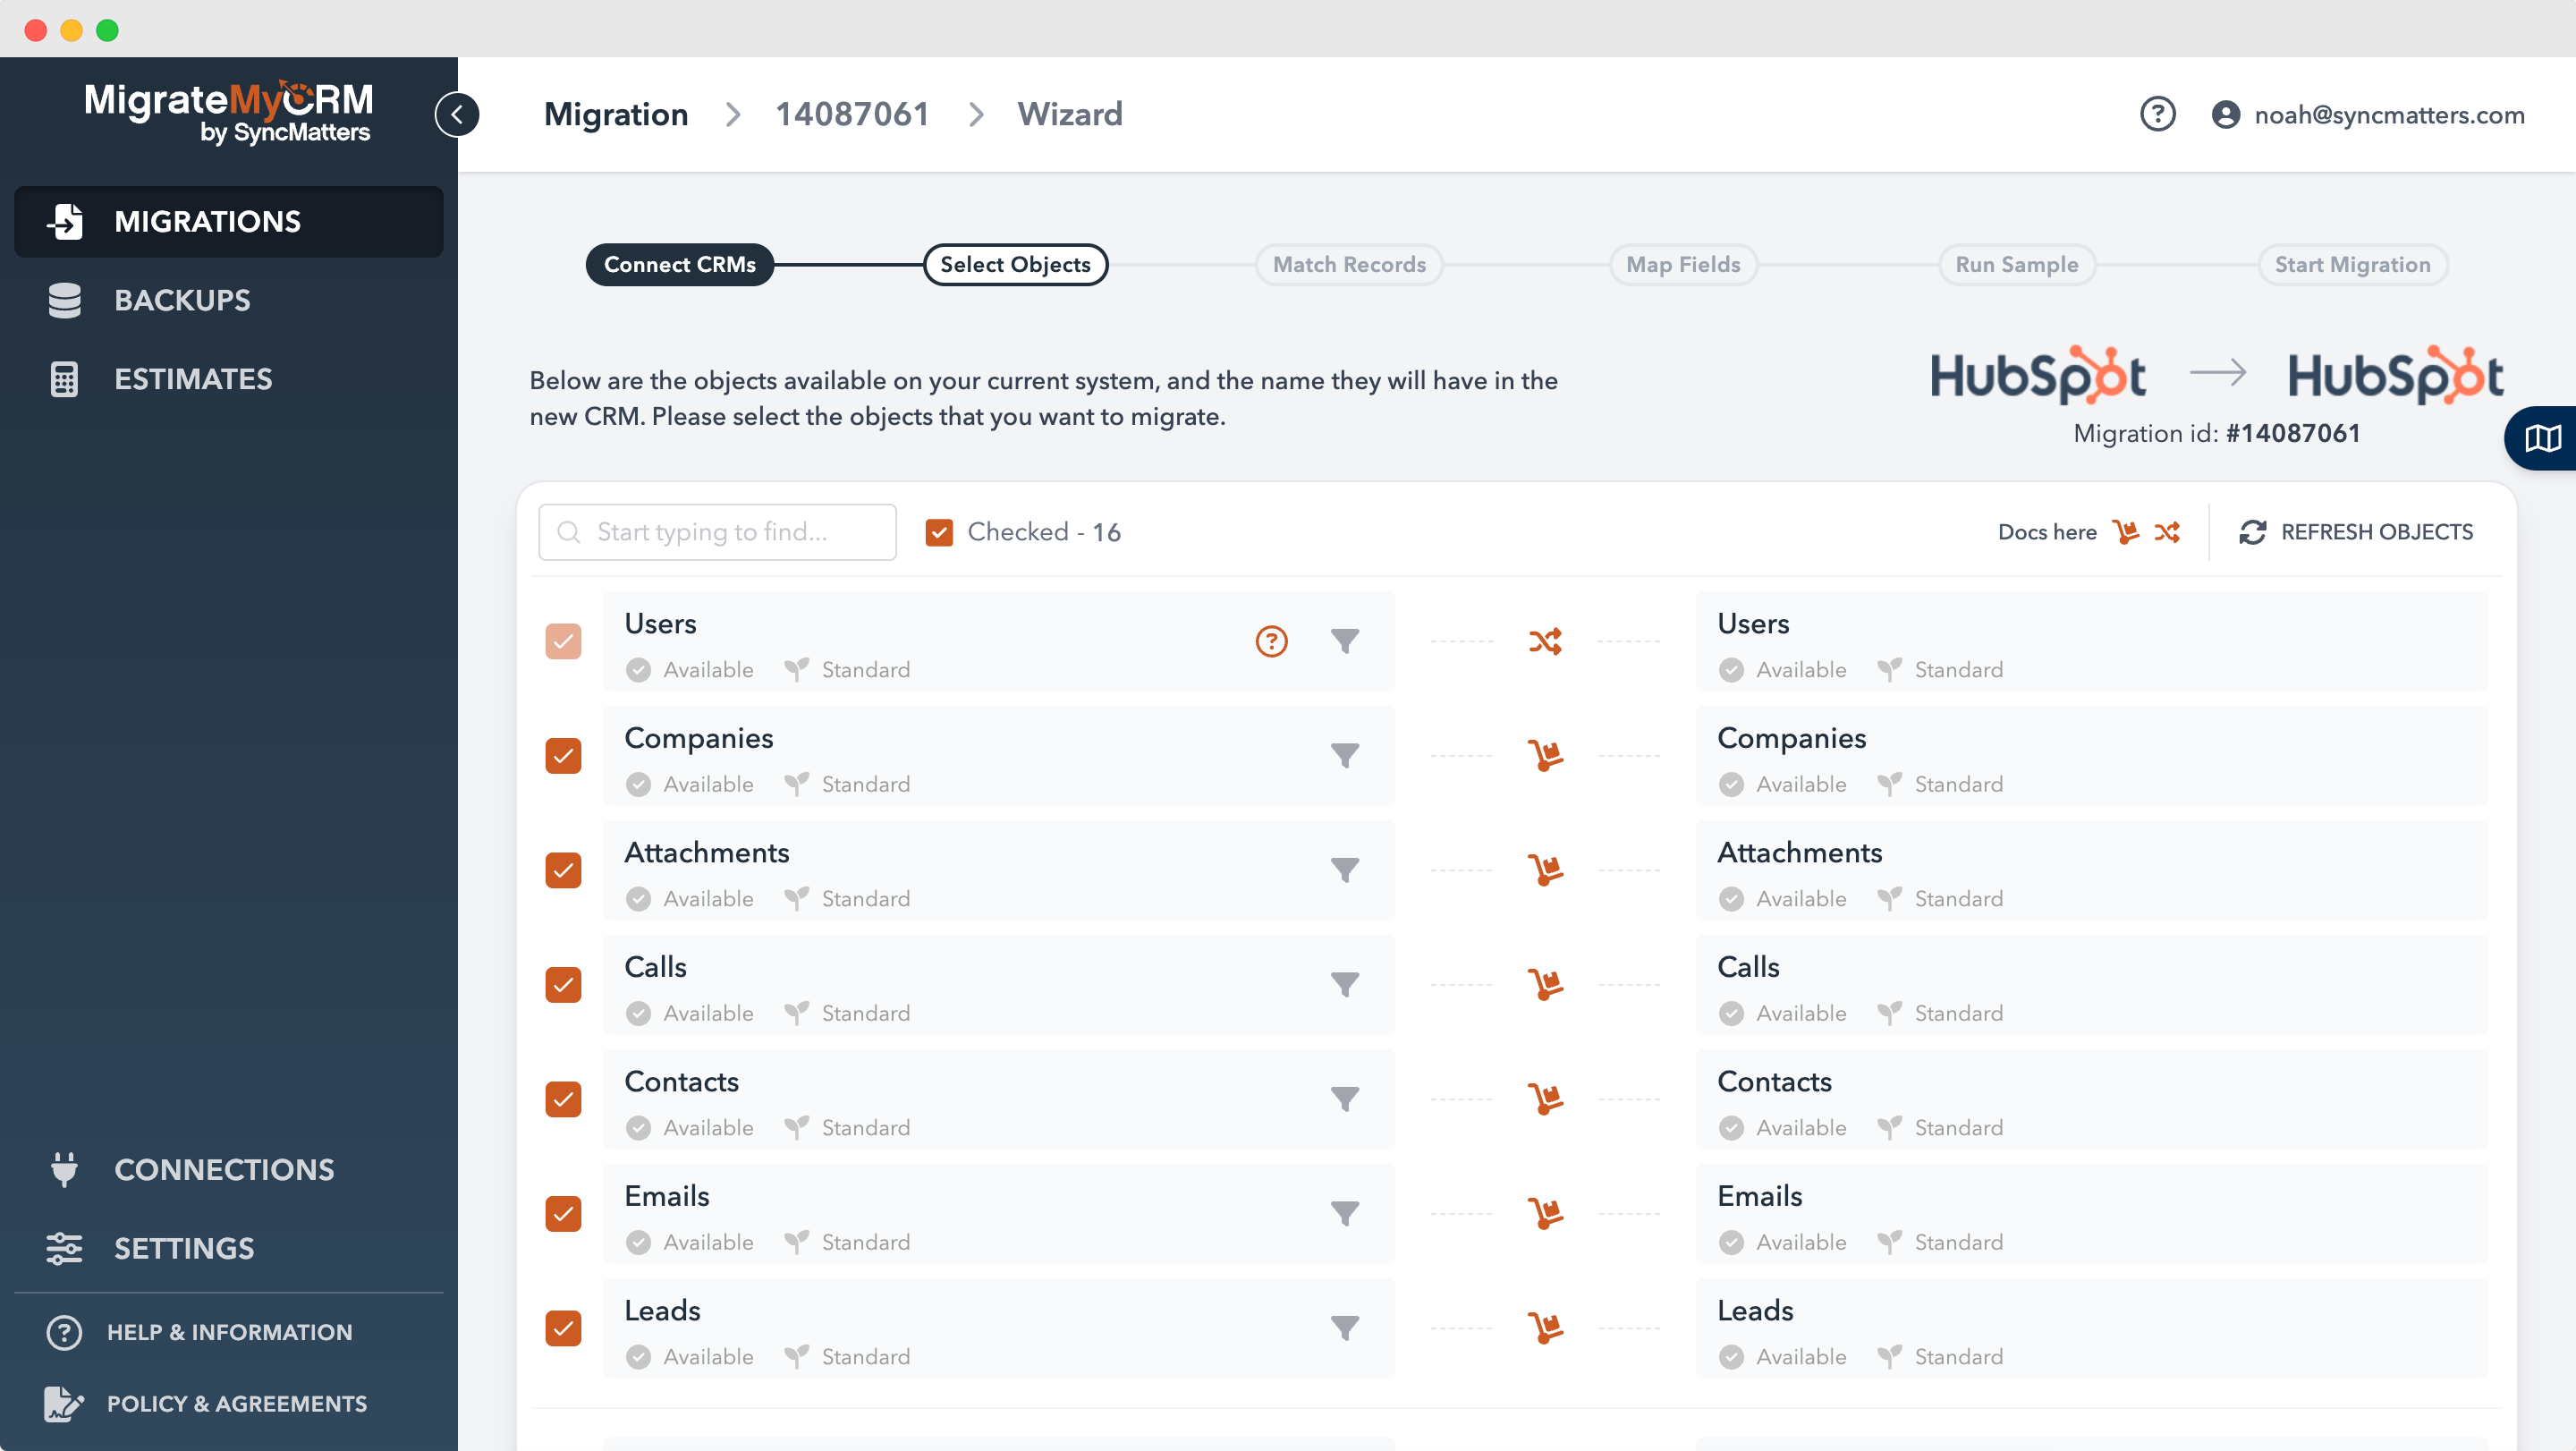Image resolution: width=2576 pixels, height=1451 pixels.
Task: Click the orange question mark icon beside Users
Action: [1270, 641]
